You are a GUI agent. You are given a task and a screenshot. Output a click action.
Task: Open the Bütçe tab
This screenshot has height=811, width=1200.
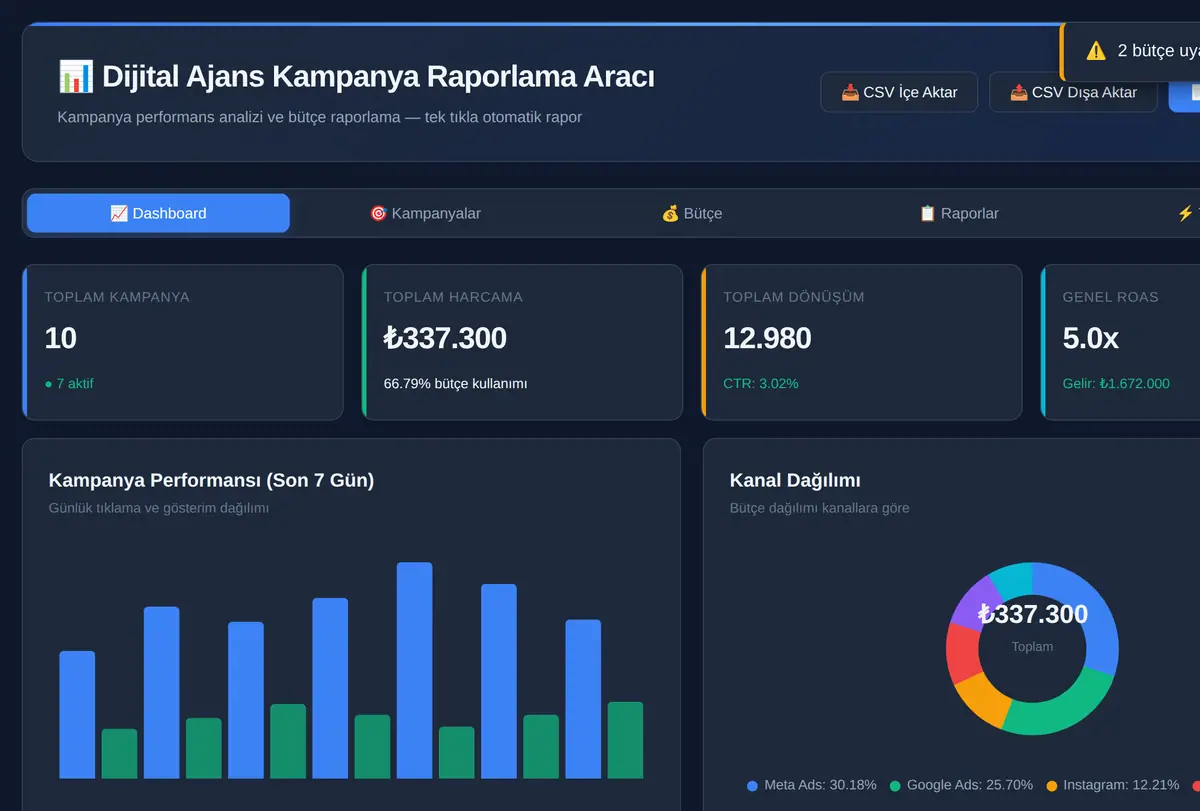692,213
